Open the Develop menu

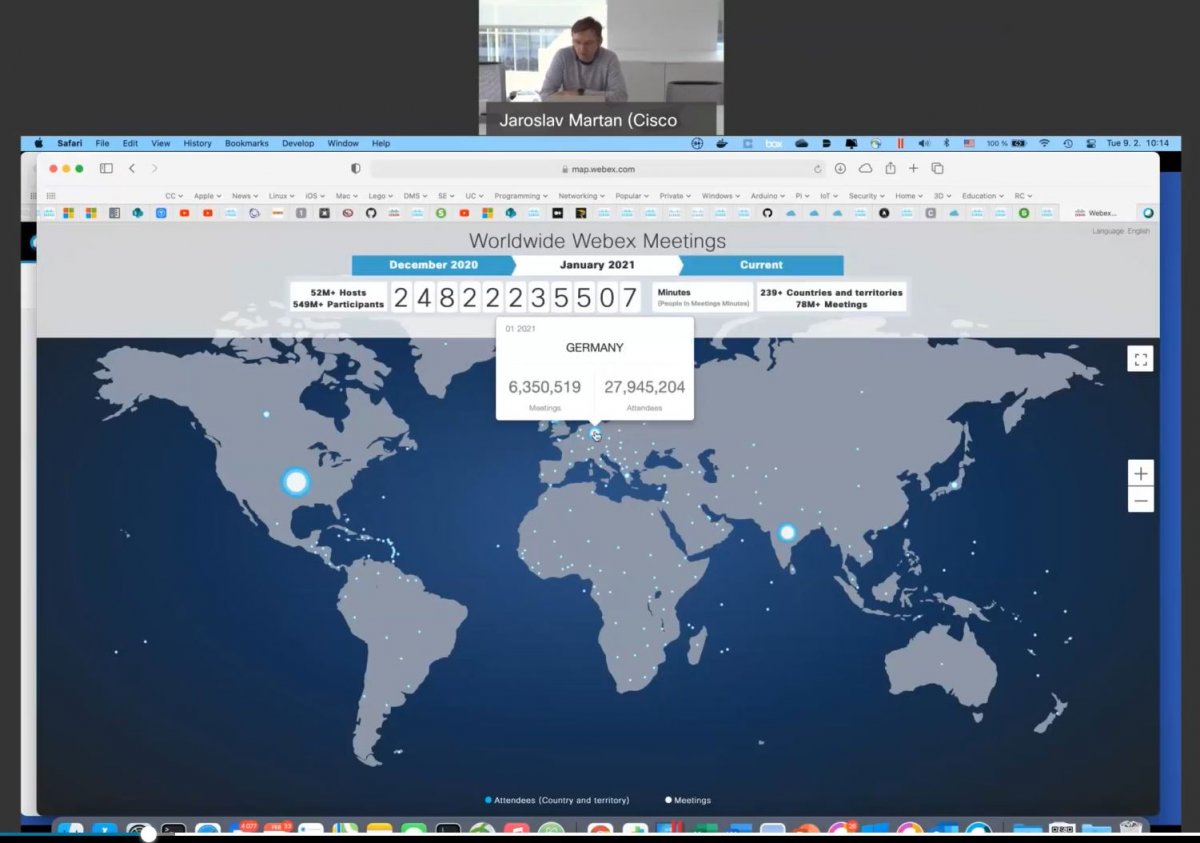pyautogui.click(x=297, y=143)
